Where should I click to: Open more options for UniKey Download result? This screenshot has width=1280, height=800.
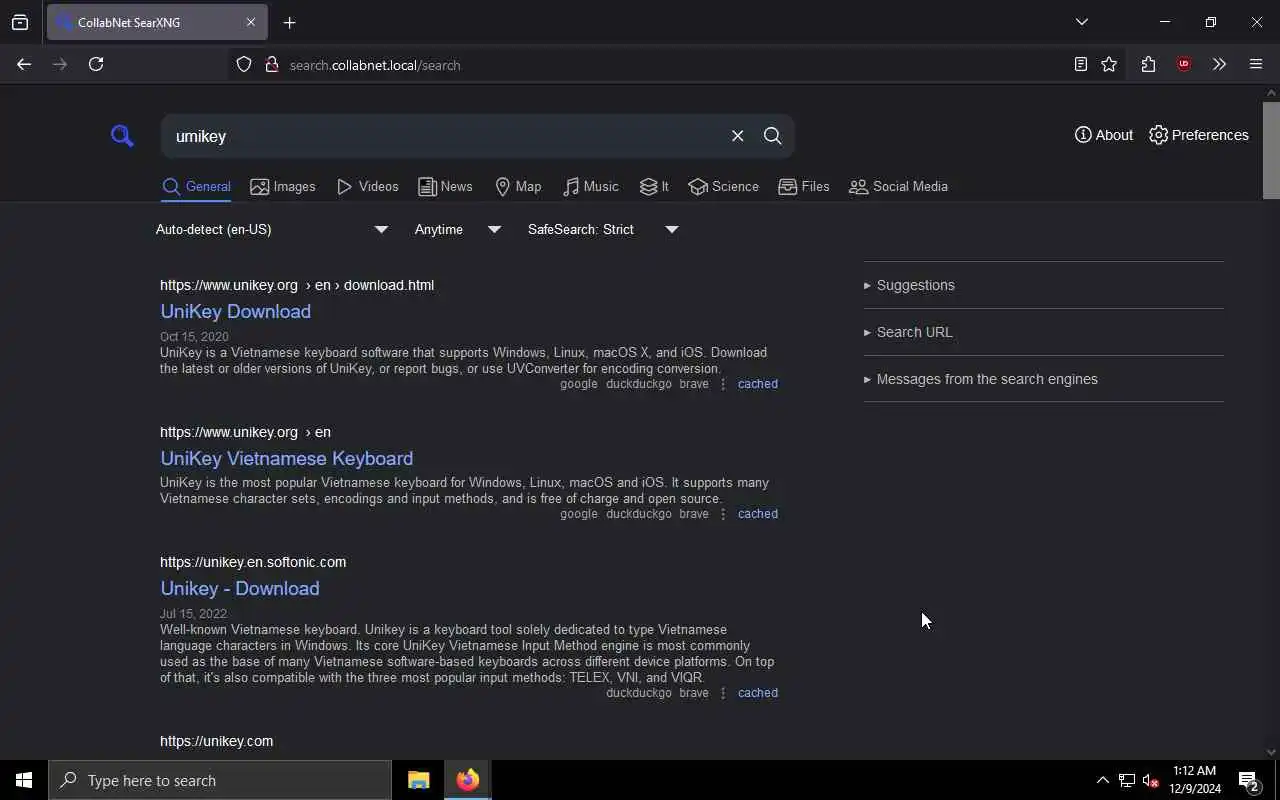tap(723, 384)
